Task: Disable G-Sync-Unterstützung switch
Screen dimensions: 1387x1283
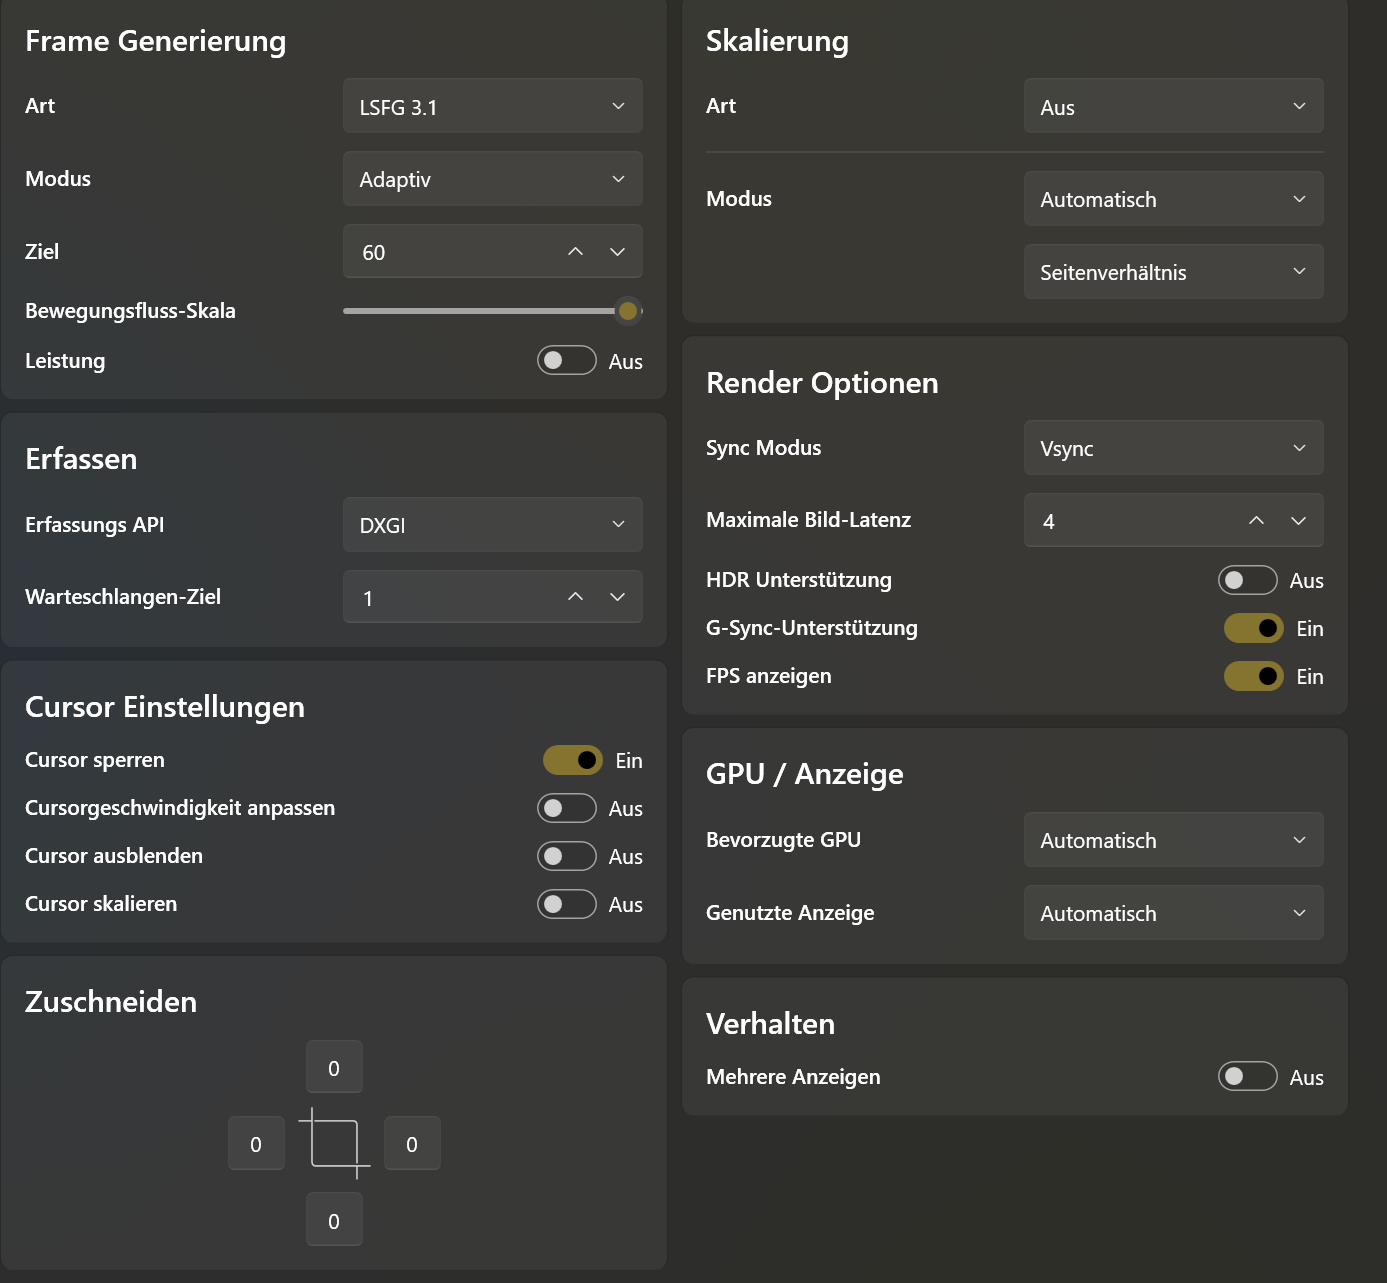Action: (x=1253, y=628)
